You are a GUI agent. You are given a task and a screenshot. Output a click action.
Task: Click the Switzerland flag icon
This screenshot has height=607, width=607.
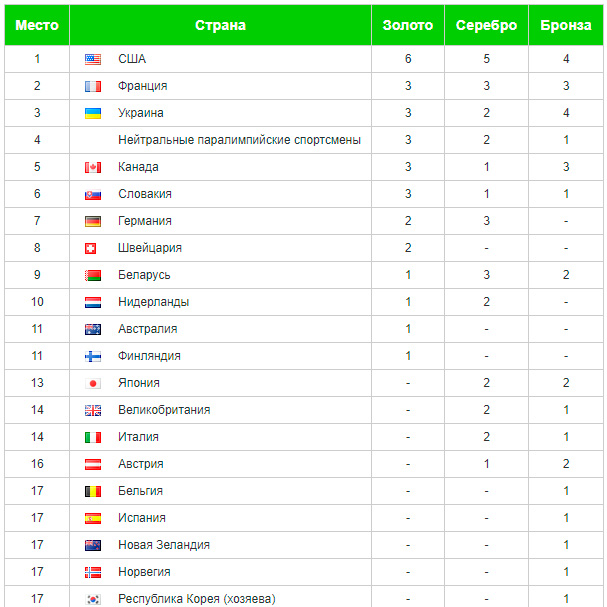click(x=91, y=248)
